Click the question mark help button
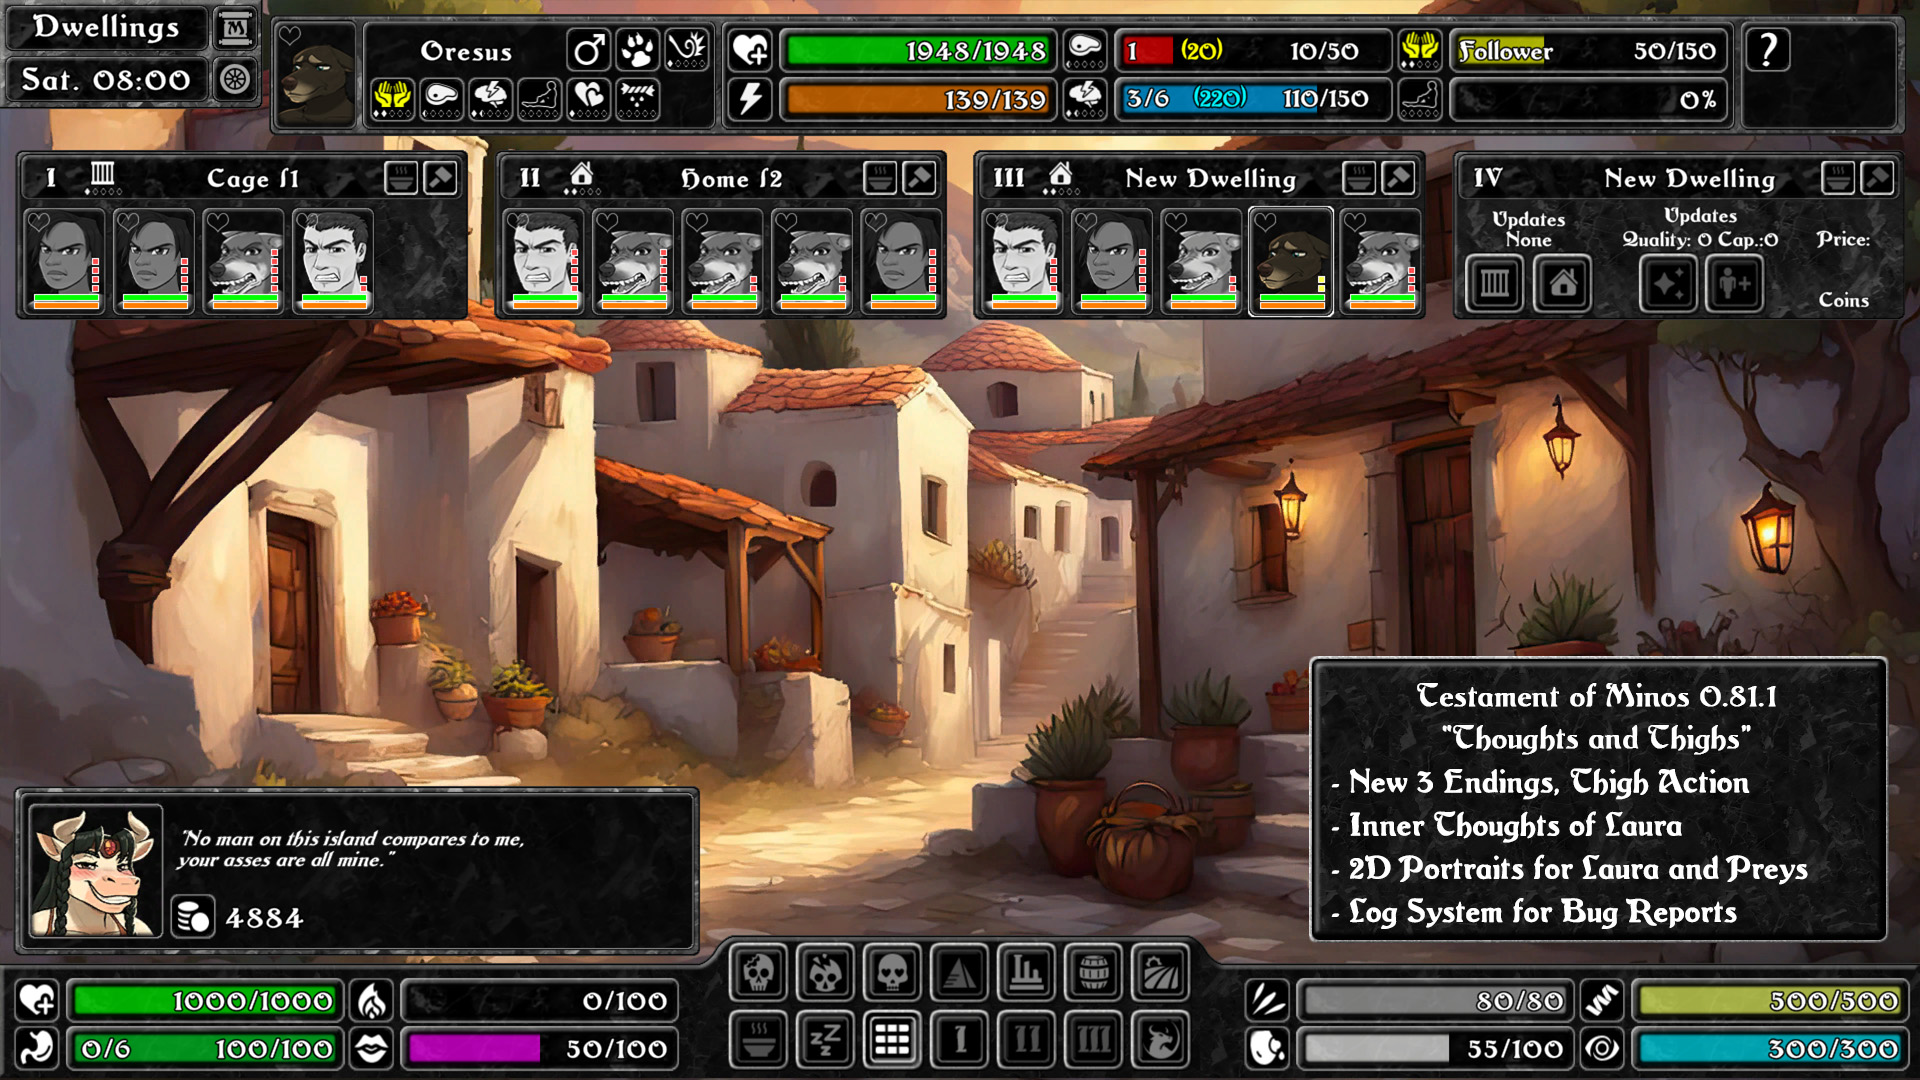Screen dimensions: 1920x1080 [x=1768, y=50]
